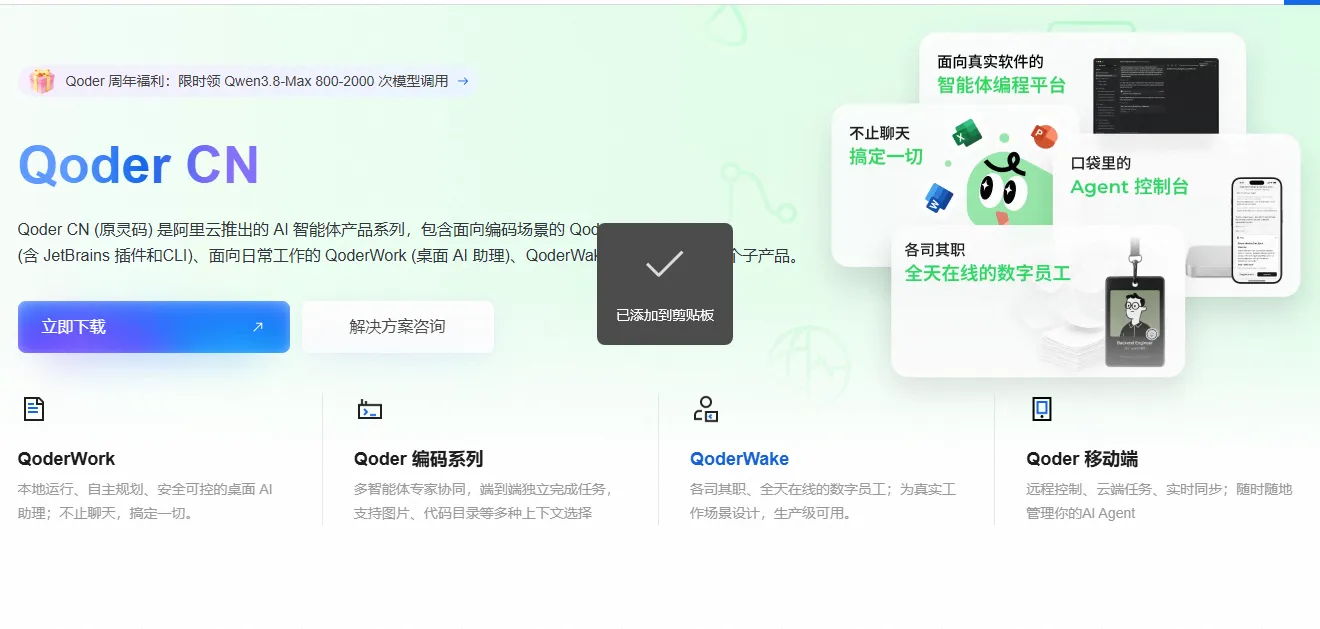The width and height of the screenshot is (1320, 629).
Task: Click the 已添加到剪贴板 toast message
Action: (665, 284)
